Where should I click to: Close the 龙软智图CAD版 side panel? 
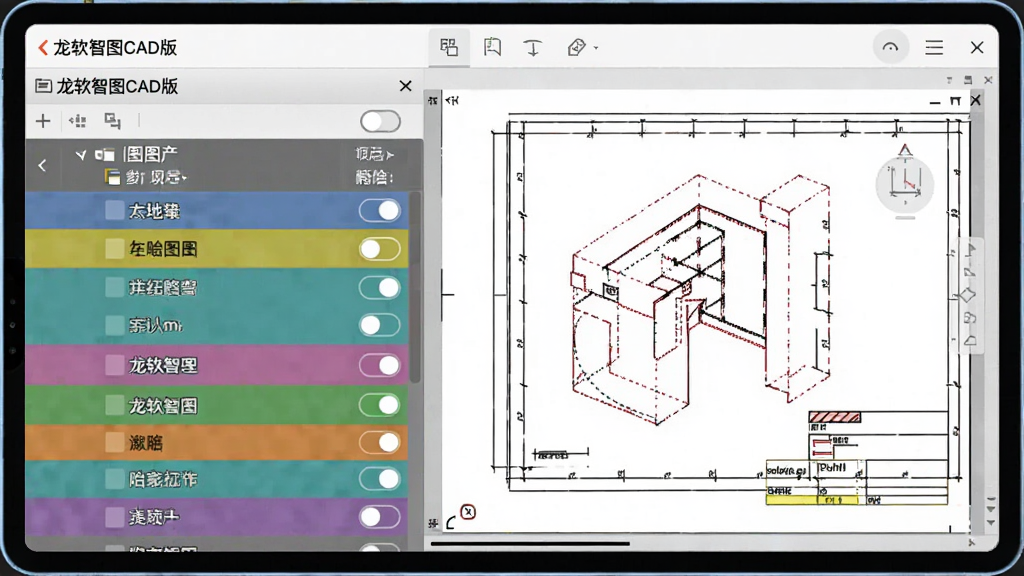406,86
